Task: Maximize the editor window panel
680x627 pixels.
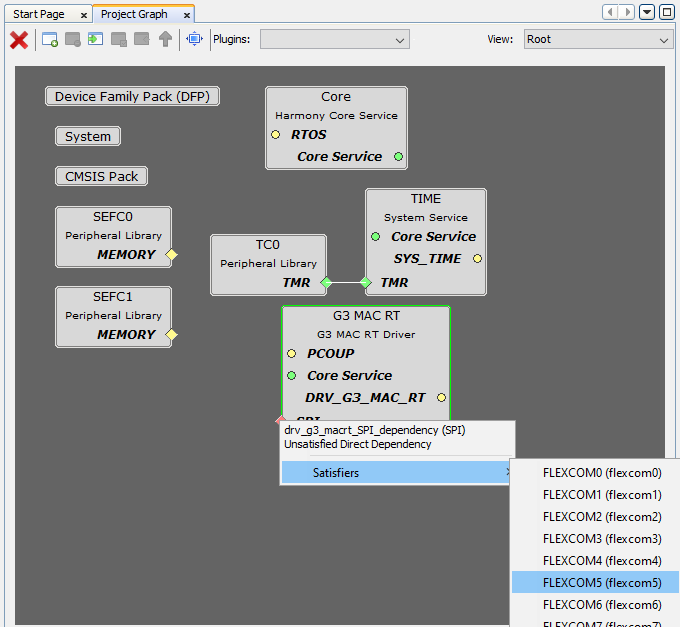Action: [x=667, y=12]
